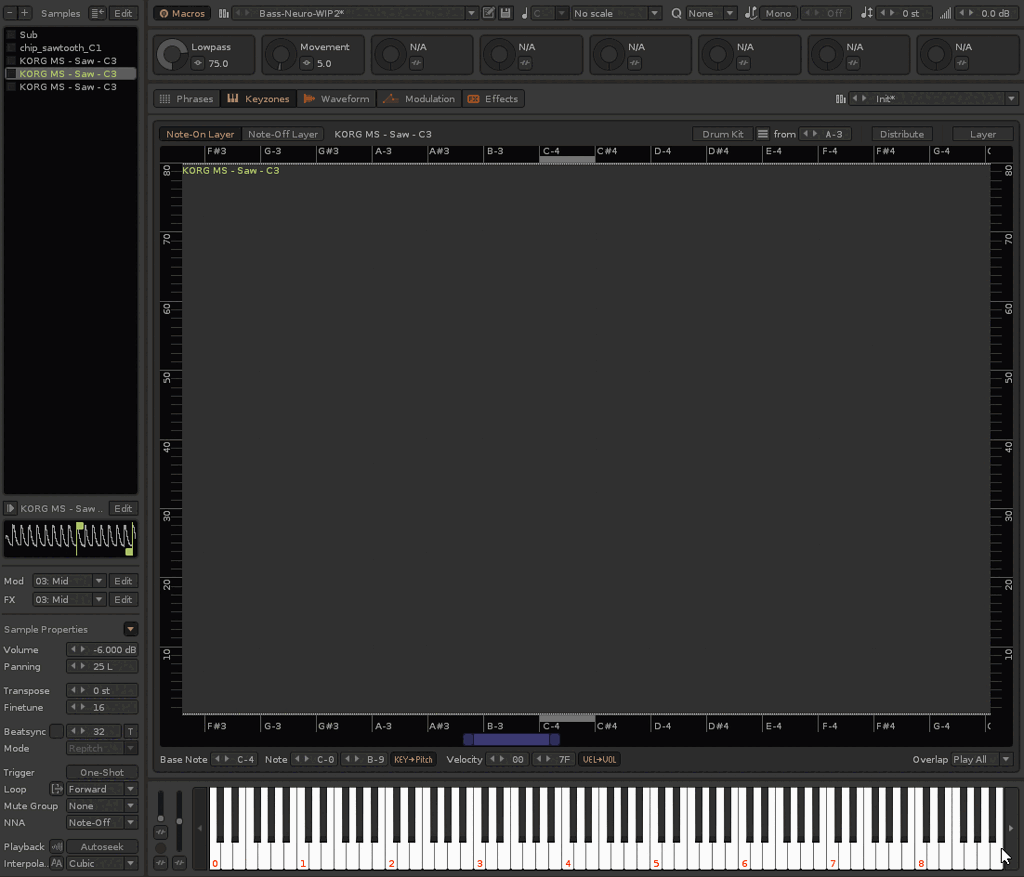
Task: Open the Init* keyzone preset dropdown
Action: [x=1011, y=99]
